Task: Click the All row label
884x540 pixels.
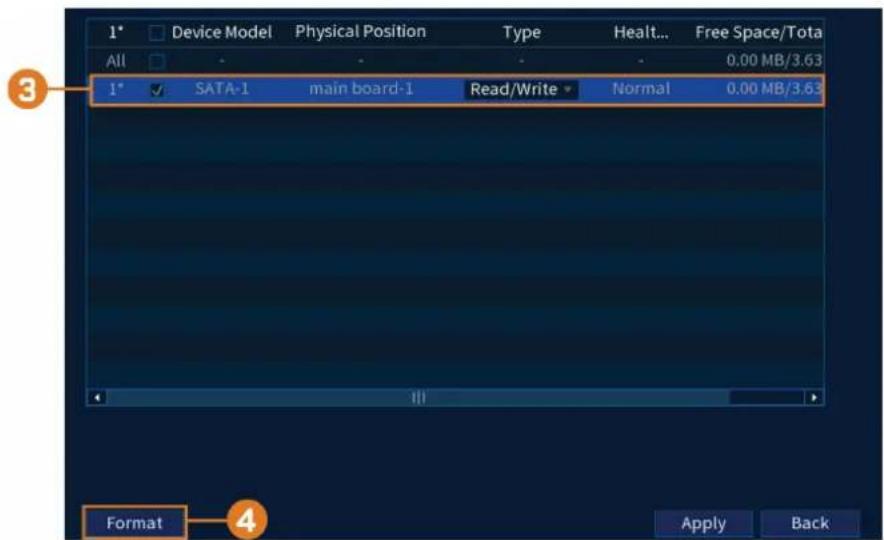Action: coord(116,61)
